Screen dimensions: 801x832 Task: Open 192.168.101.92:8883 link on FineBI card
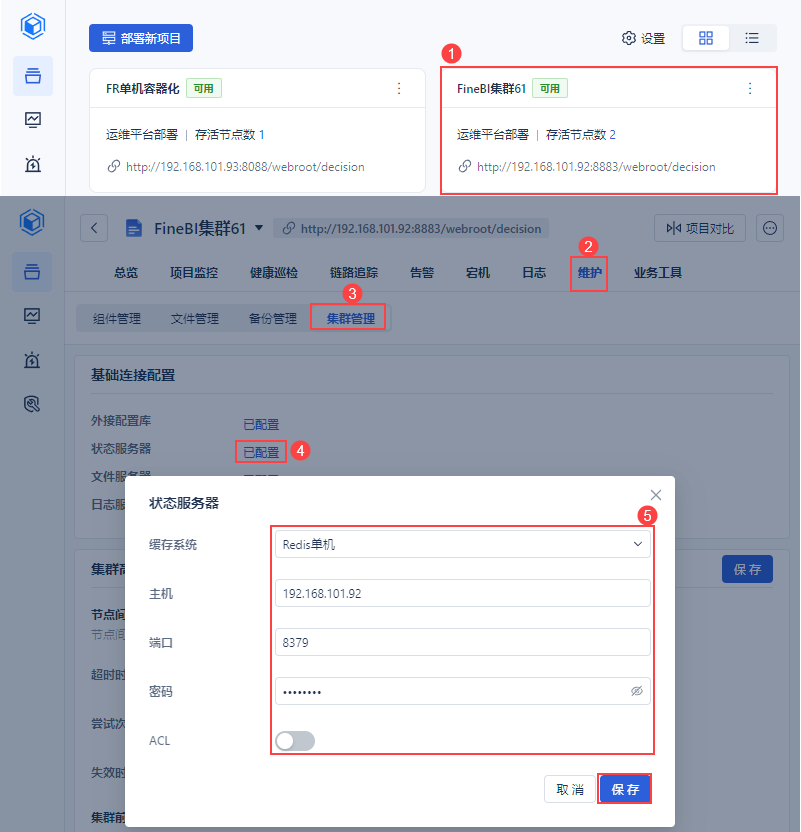click(596, 167)
